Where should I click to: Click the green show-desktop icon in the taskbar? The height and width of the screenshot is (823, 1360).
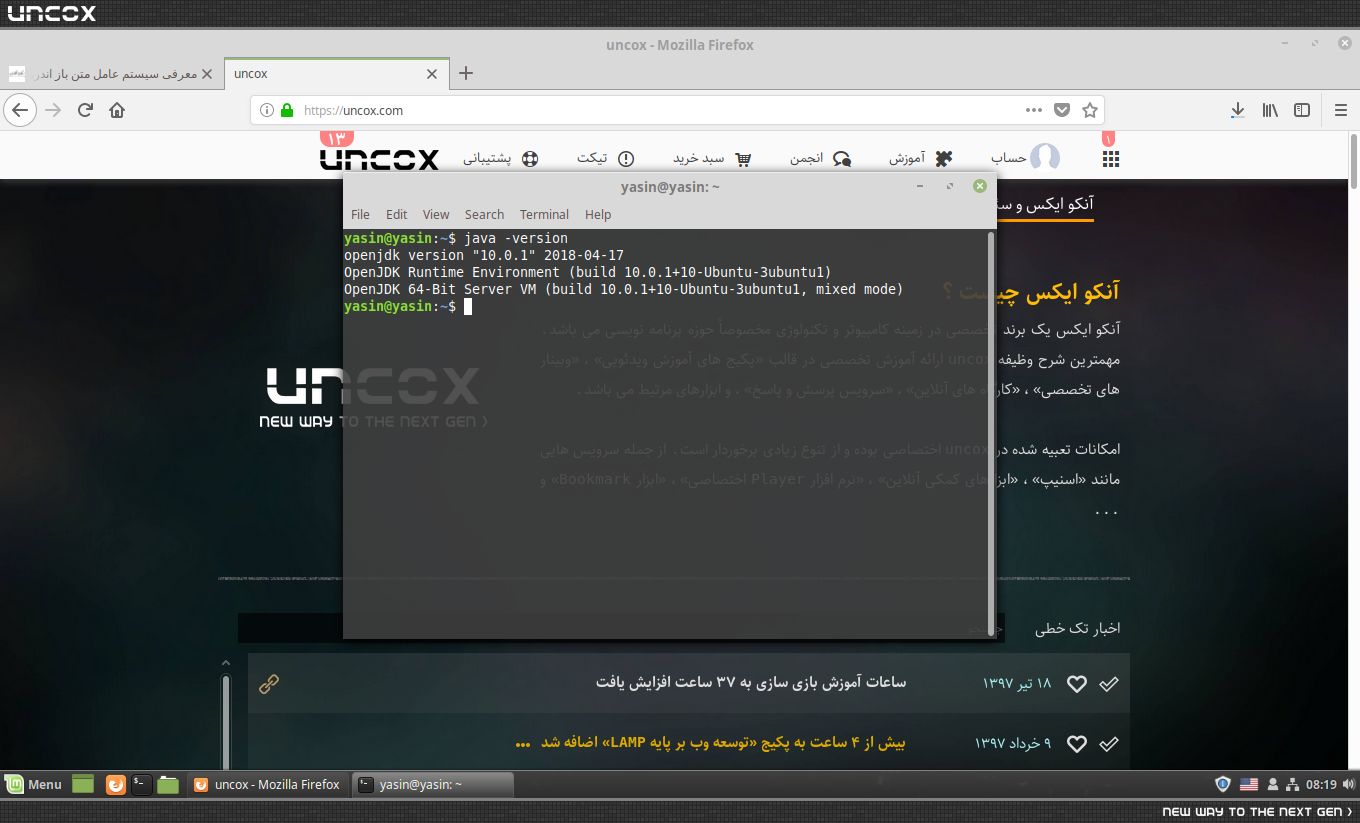[82, 784]
